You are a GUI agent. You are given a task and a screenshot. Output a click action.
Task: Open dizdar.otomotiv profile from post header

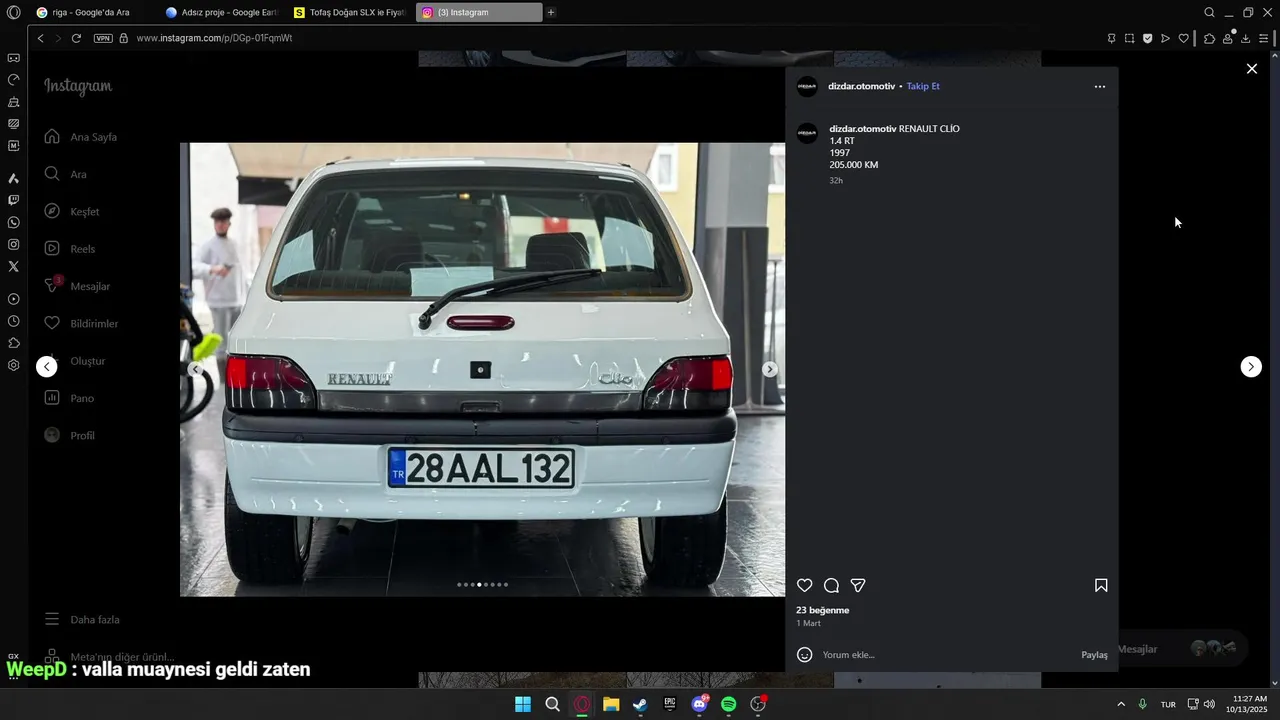861,86
